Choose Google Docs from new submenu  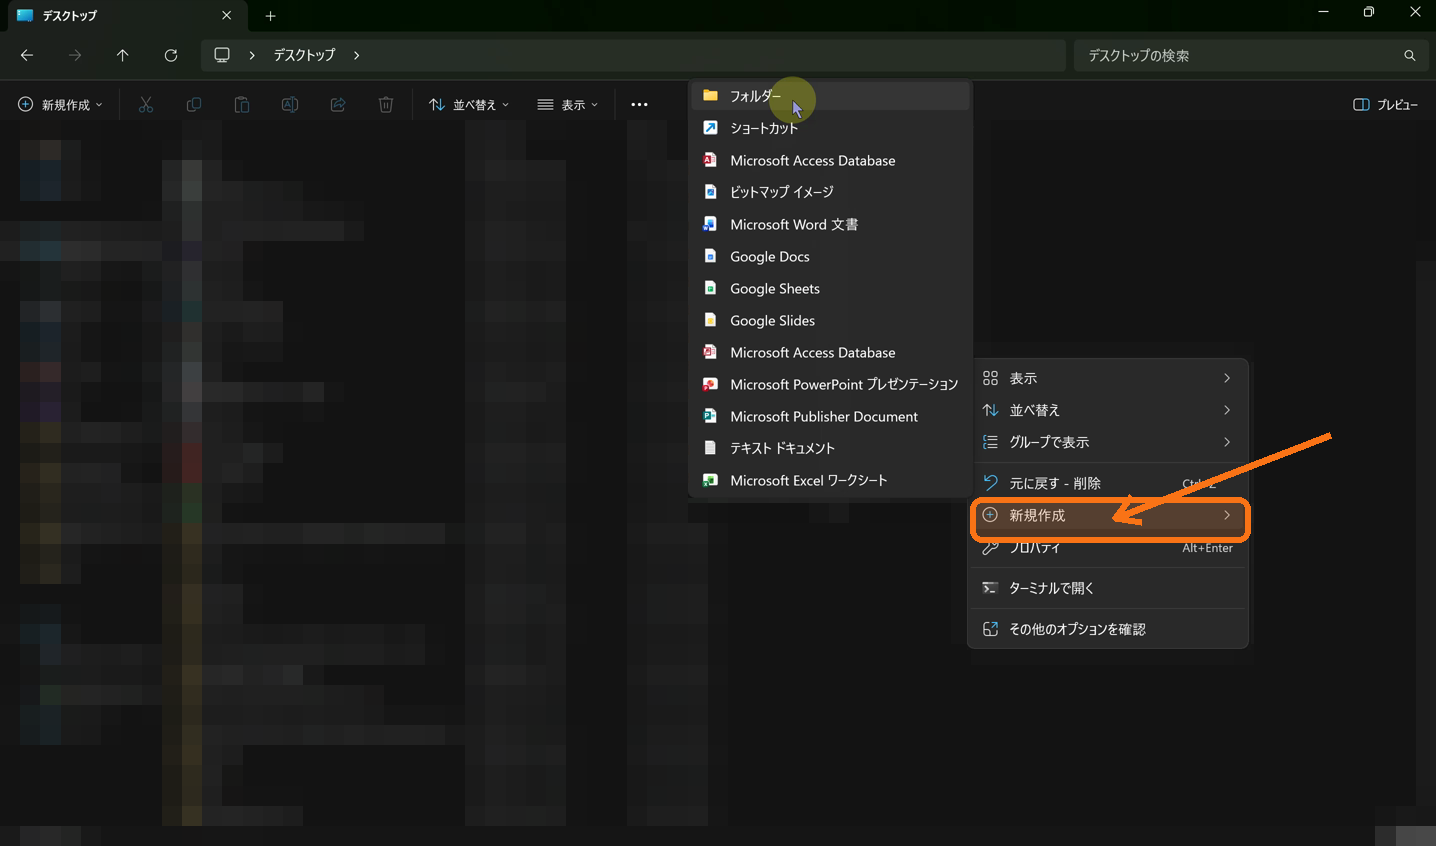click(x=830, y=256)
